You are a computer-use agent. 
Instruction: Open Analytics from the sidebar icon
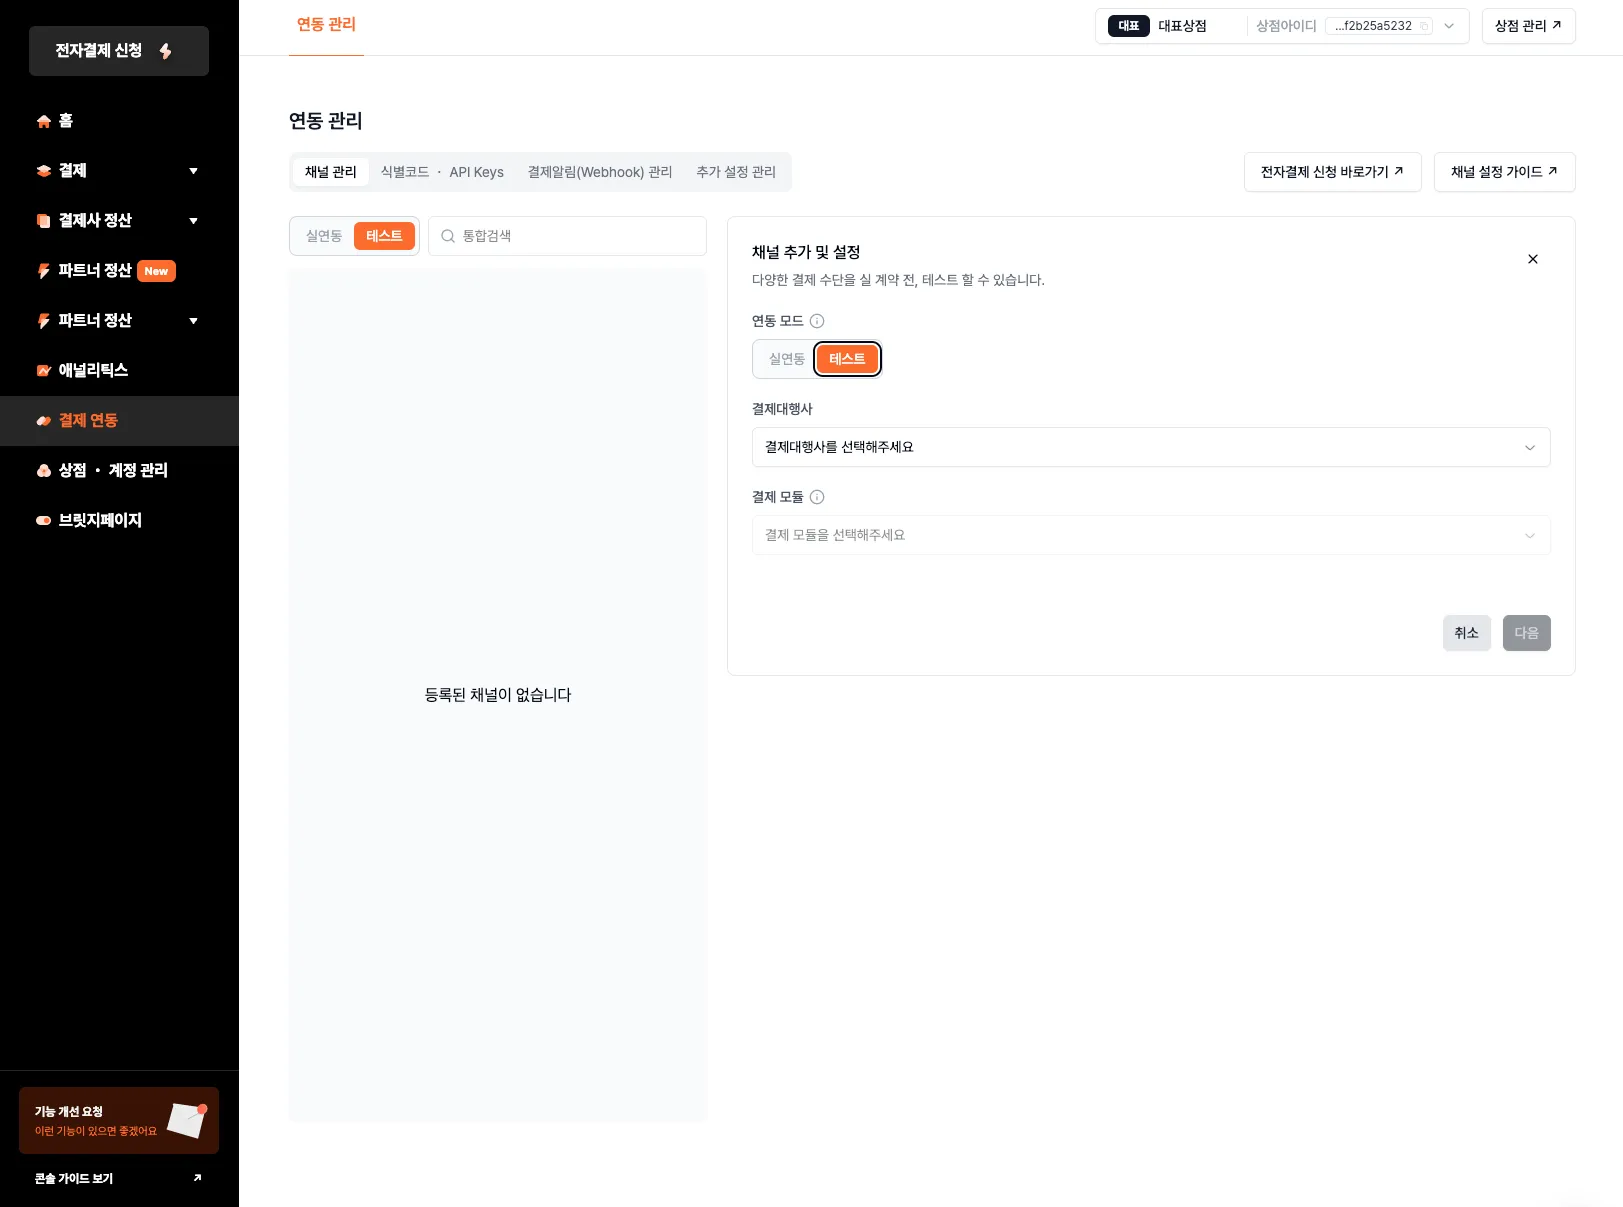(44, 371)
